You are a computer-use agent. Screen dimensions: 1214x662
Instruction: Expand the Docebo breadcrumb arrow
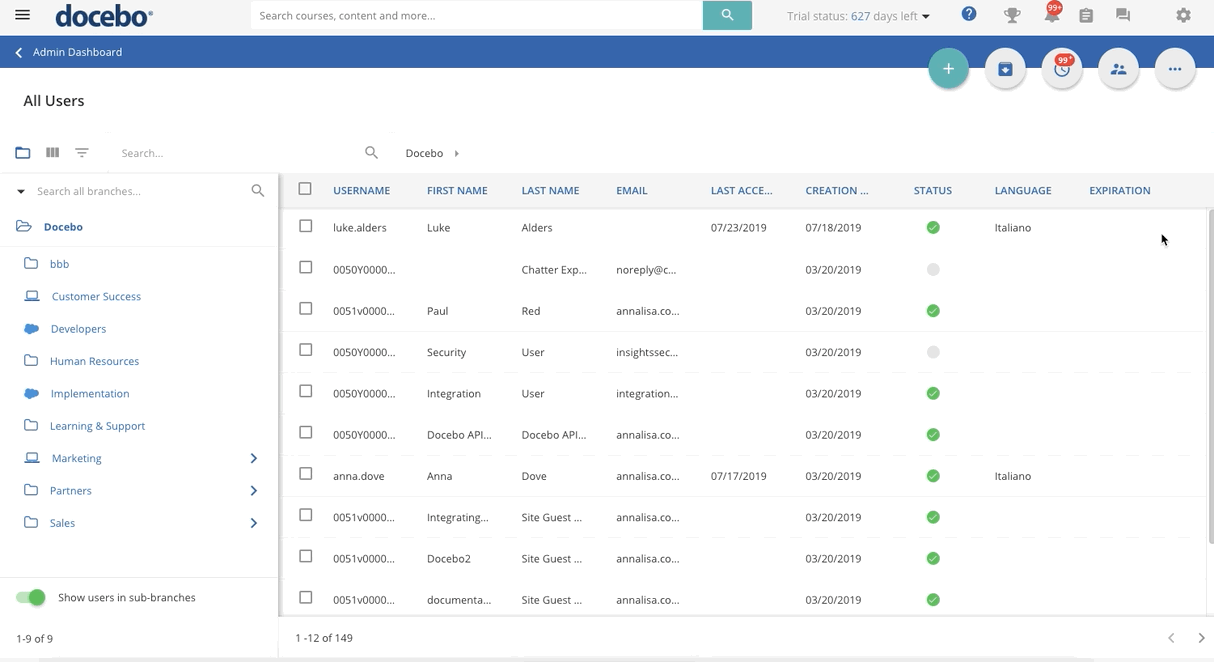[457, 154]
